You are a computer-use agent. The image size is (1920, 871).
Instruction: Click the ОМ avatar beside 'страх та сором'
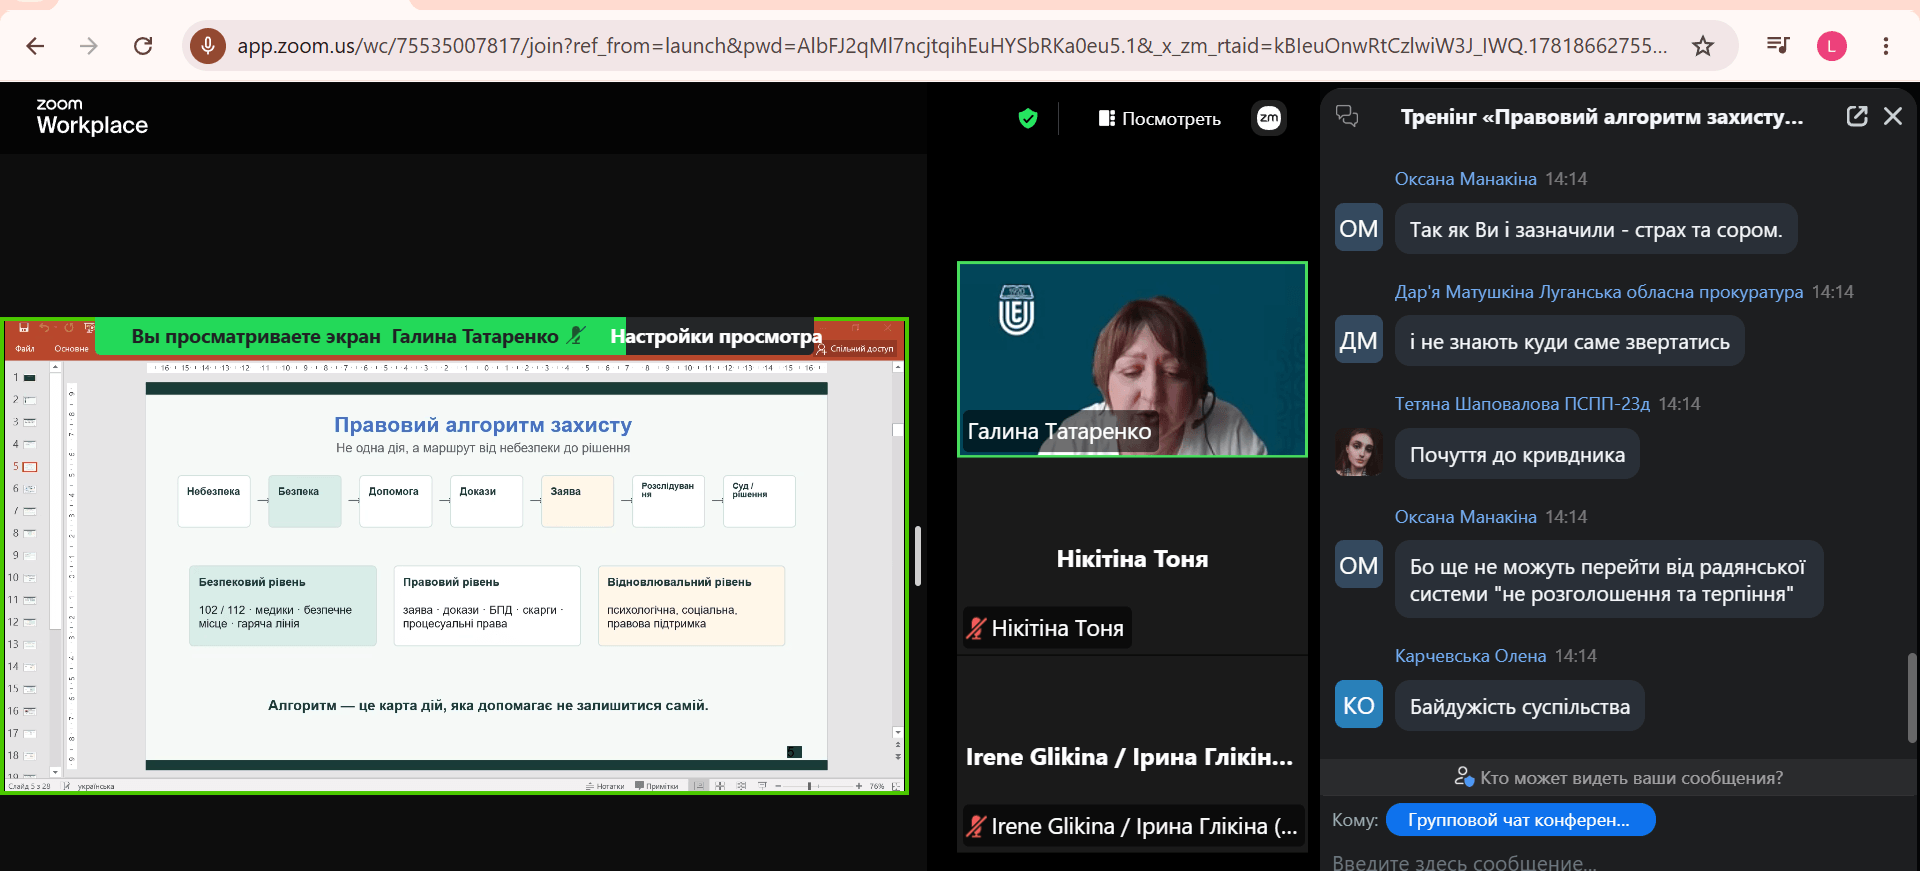pos(1359,229)
